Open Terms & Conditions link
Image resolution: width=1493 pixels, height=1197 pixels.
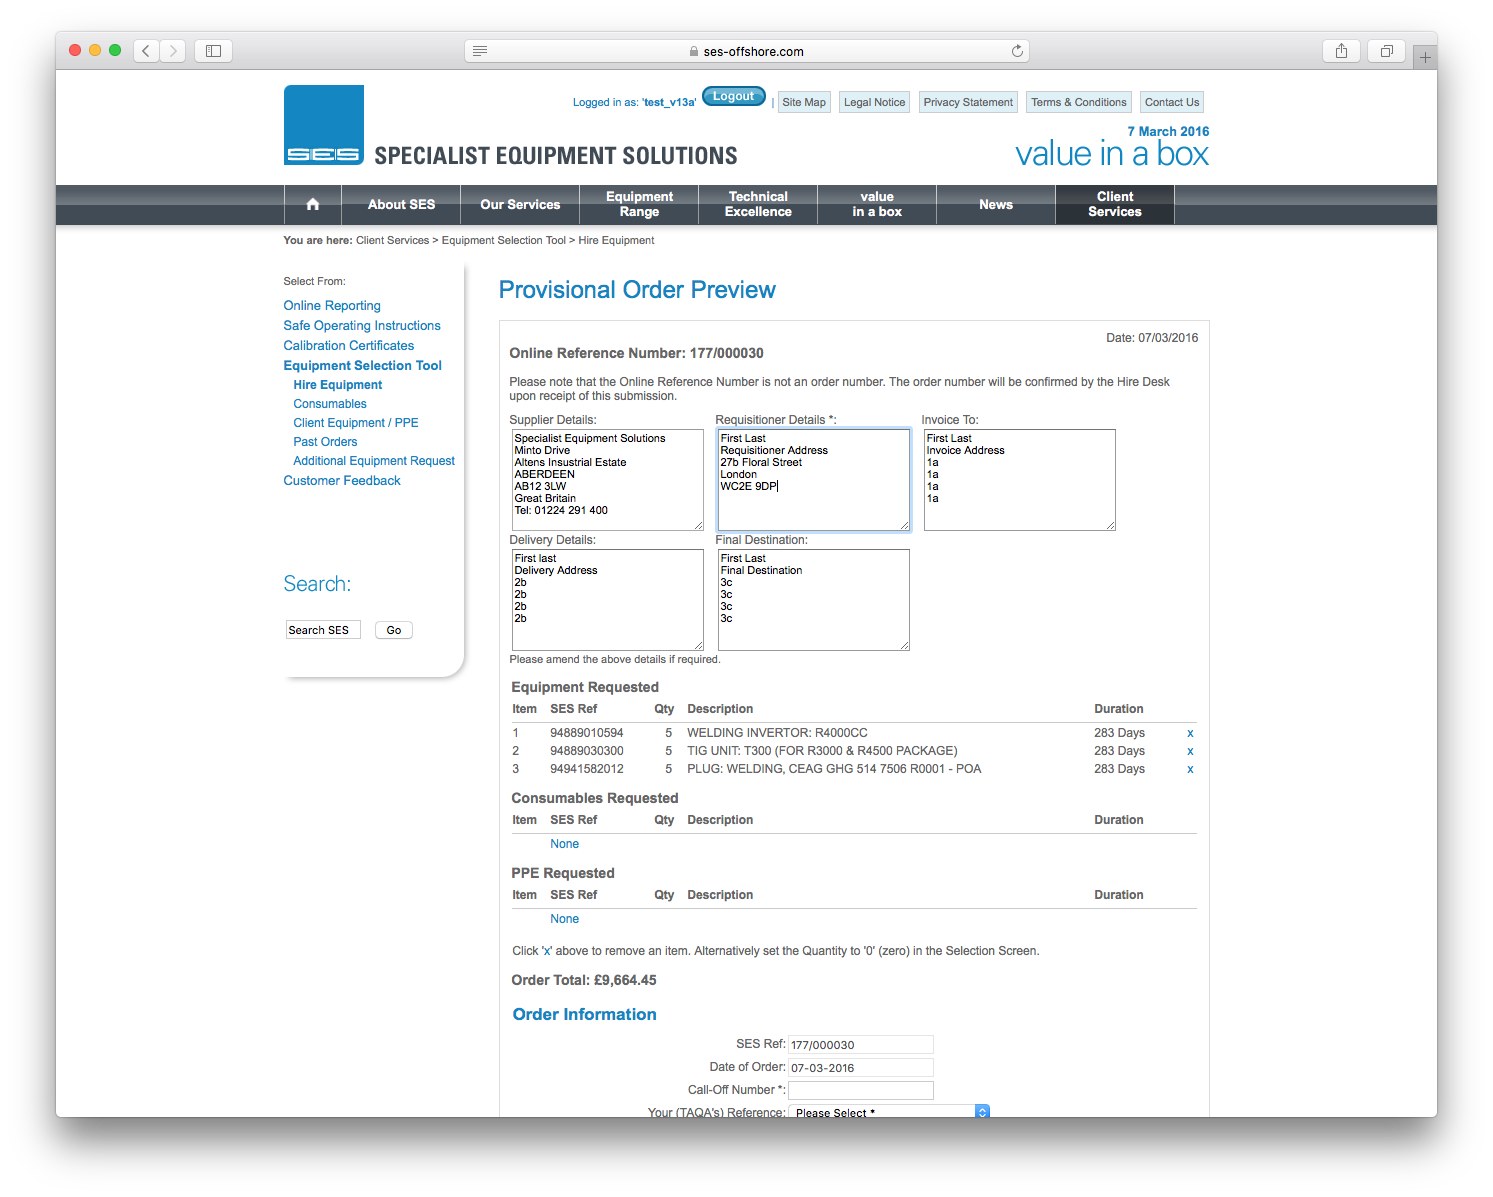pos(1079,102)
